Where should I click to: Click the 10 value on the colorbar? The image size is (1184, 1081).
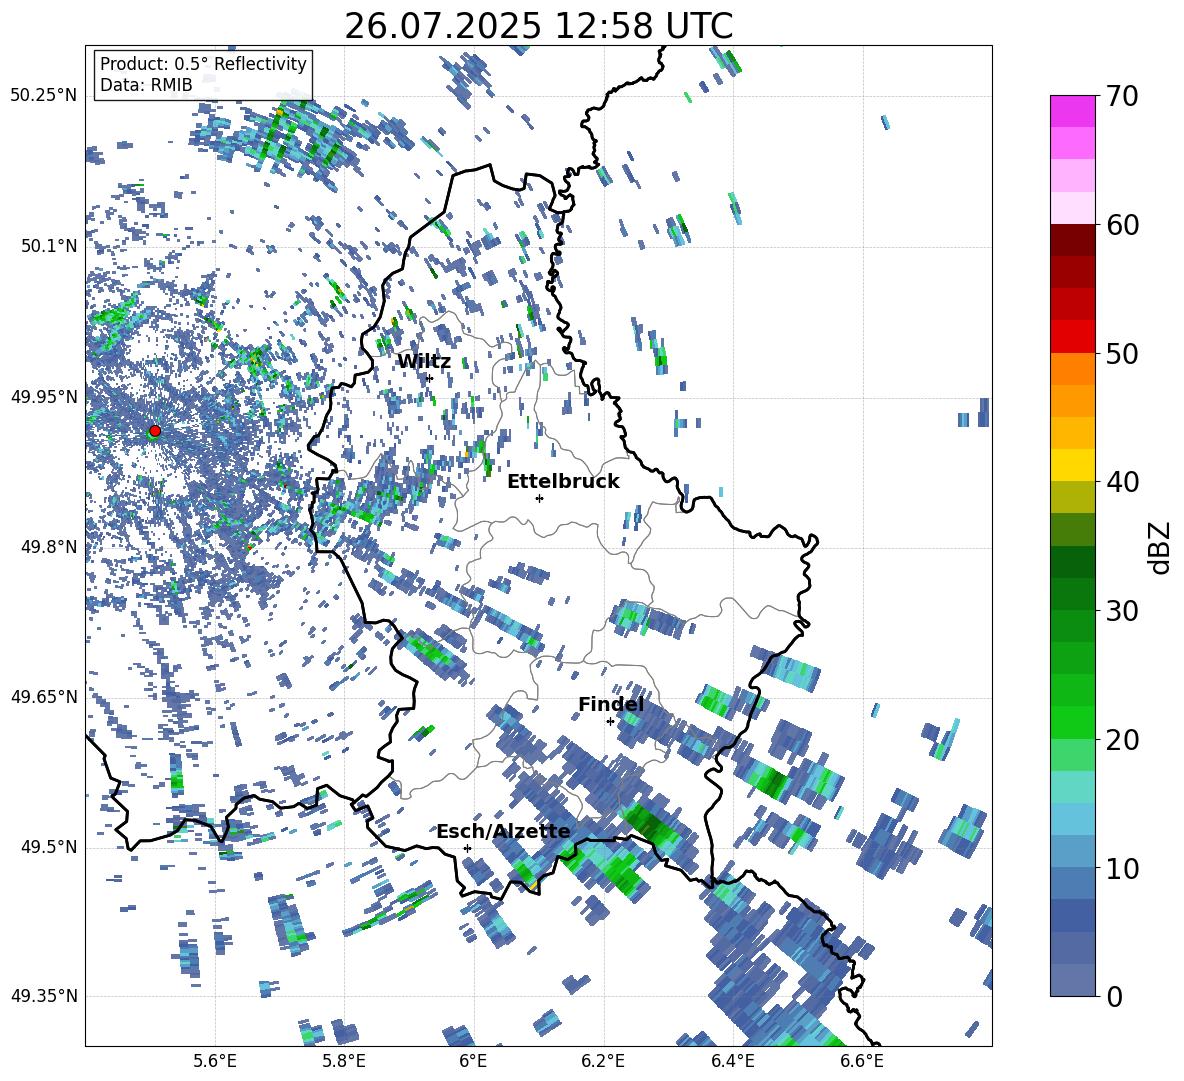click(x=1122, y=868)
